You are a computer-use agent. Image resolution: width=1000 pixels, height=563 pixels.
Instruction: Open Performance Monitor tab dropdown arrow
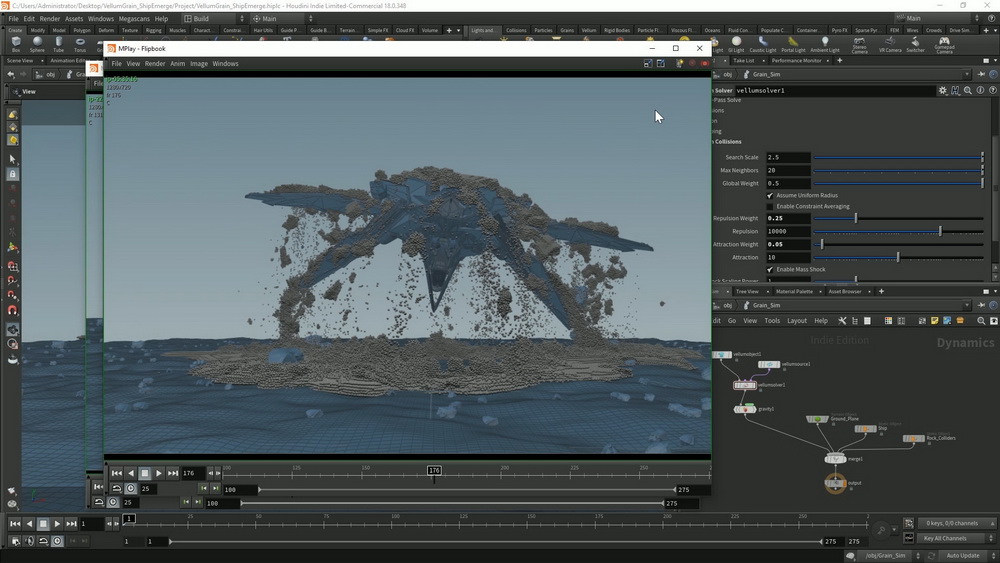[828, 61]
